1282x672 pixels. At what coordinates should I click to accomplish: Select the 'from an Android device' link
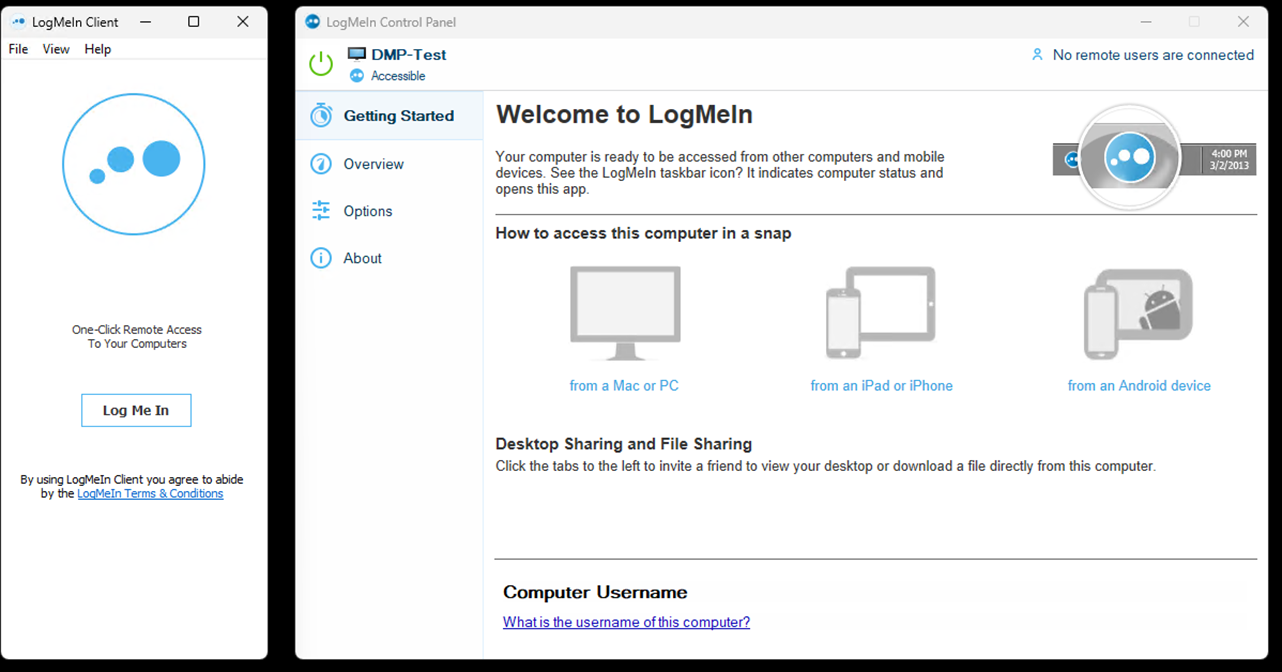click(1139, 386)
